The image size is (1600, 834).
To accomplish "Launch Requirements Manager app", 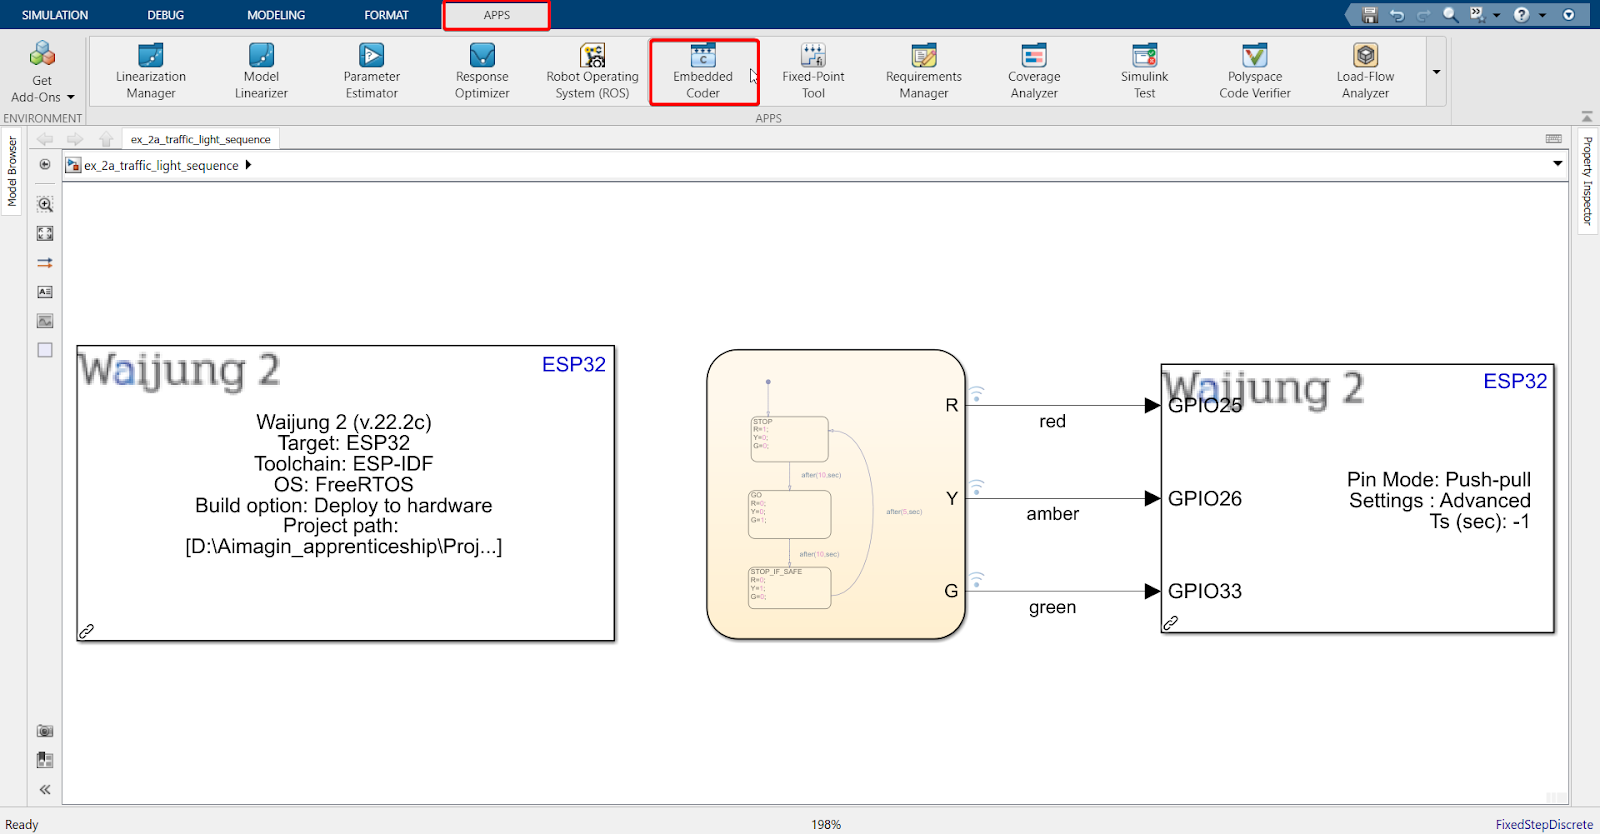I will coord(923,71).
